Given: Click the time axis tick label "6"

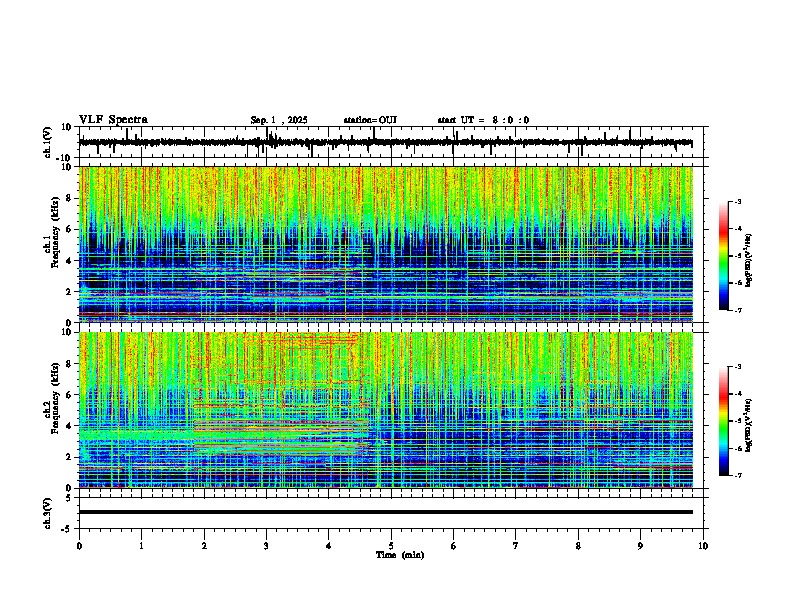Looking at the screenshot, I should [454, 546].
